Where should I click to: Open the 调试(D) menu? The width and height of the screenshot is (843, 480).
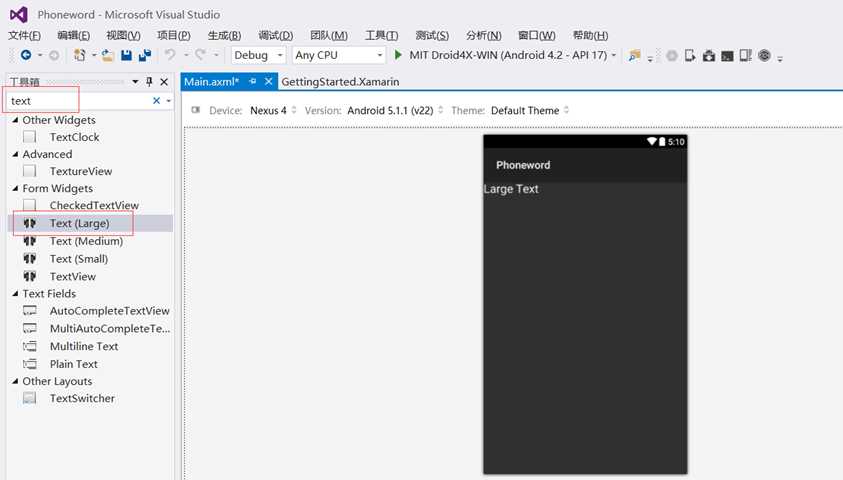click(x=276, y=35)
